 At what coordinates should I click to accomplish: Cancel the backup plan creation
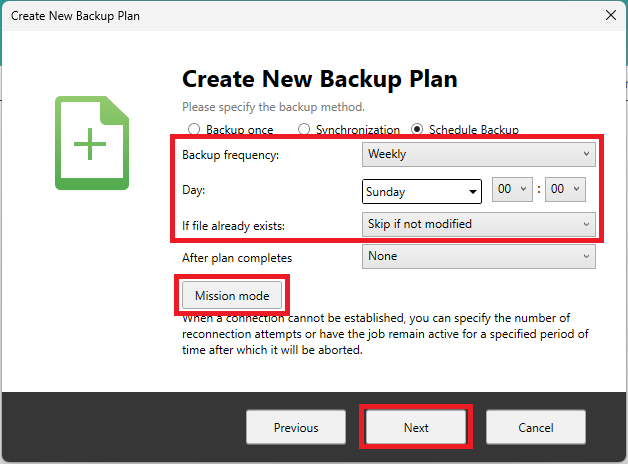[x=536, y=427]
